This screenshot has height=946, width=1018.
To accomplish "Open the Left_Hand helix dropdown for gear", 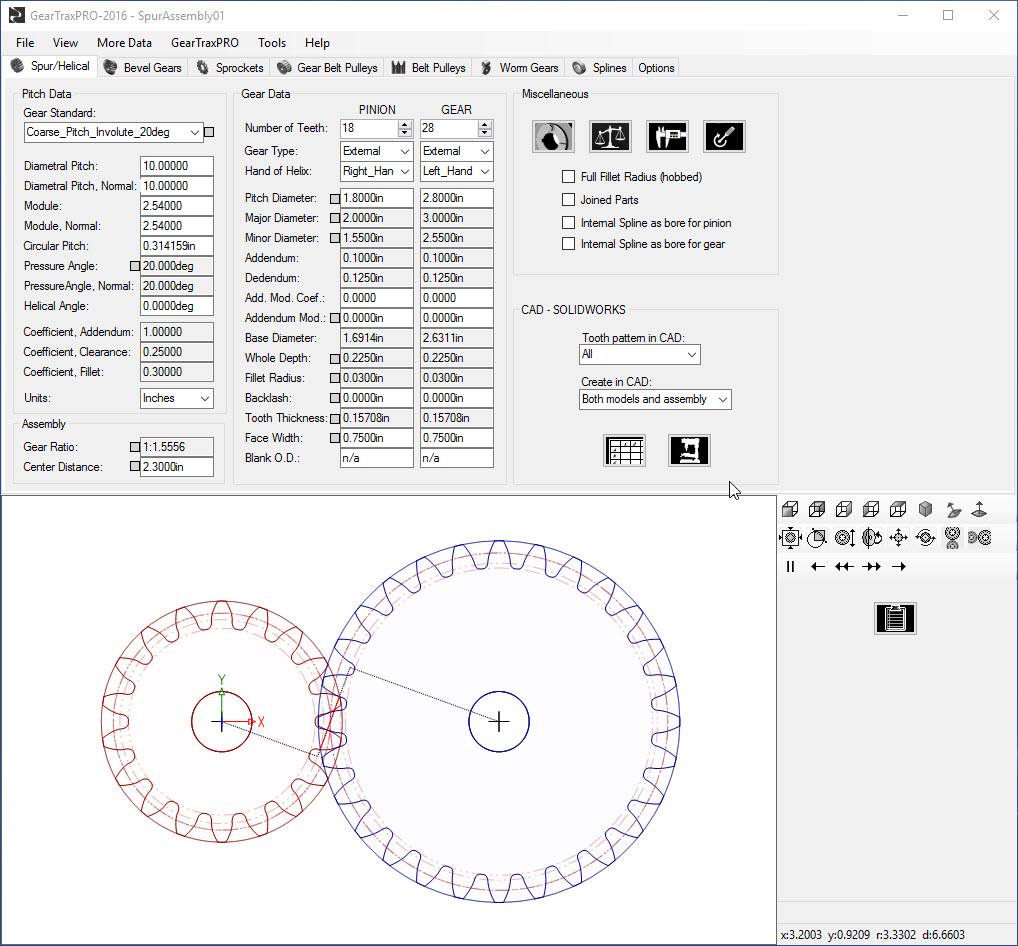I will point(456,171).
